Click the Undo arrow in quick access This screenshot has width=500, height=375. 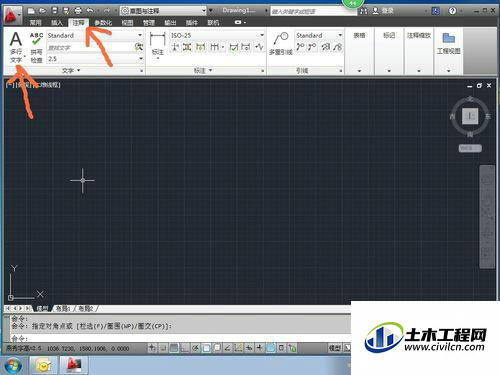click(90, 11)
